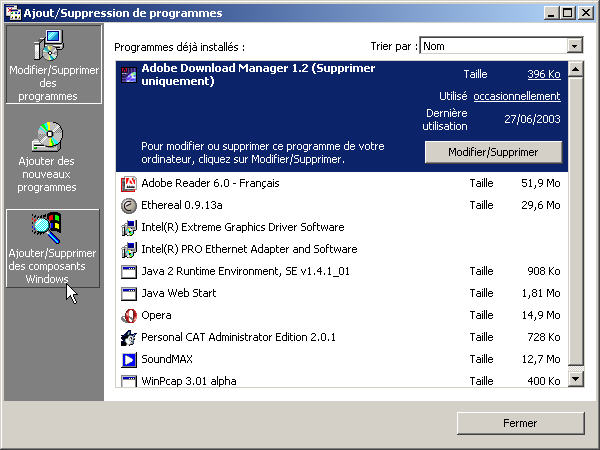Click the Adobe Reader 6.0 icon
This screenshot has height=450, width=600.
(129, 184)
